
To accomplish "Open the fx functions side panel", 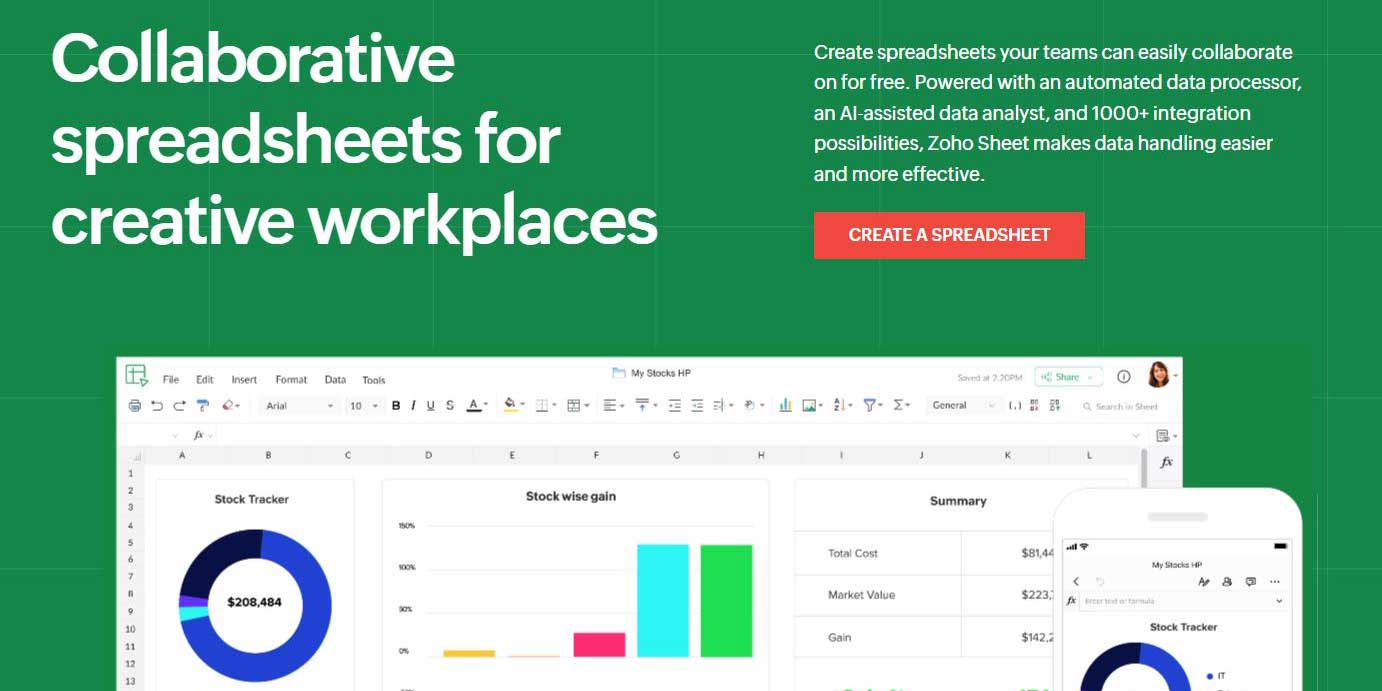I will click(x=1166, y=463).
